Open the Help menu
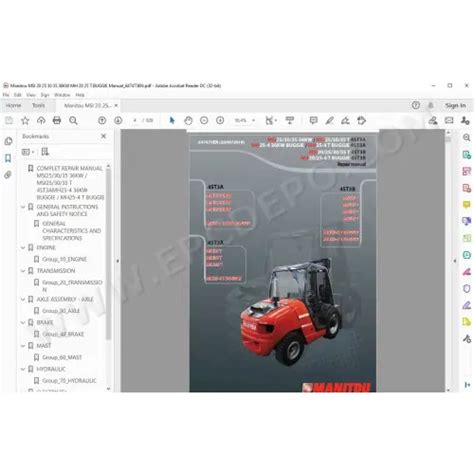Viewport: 474px width, 474px height. [x=80, y=95]
